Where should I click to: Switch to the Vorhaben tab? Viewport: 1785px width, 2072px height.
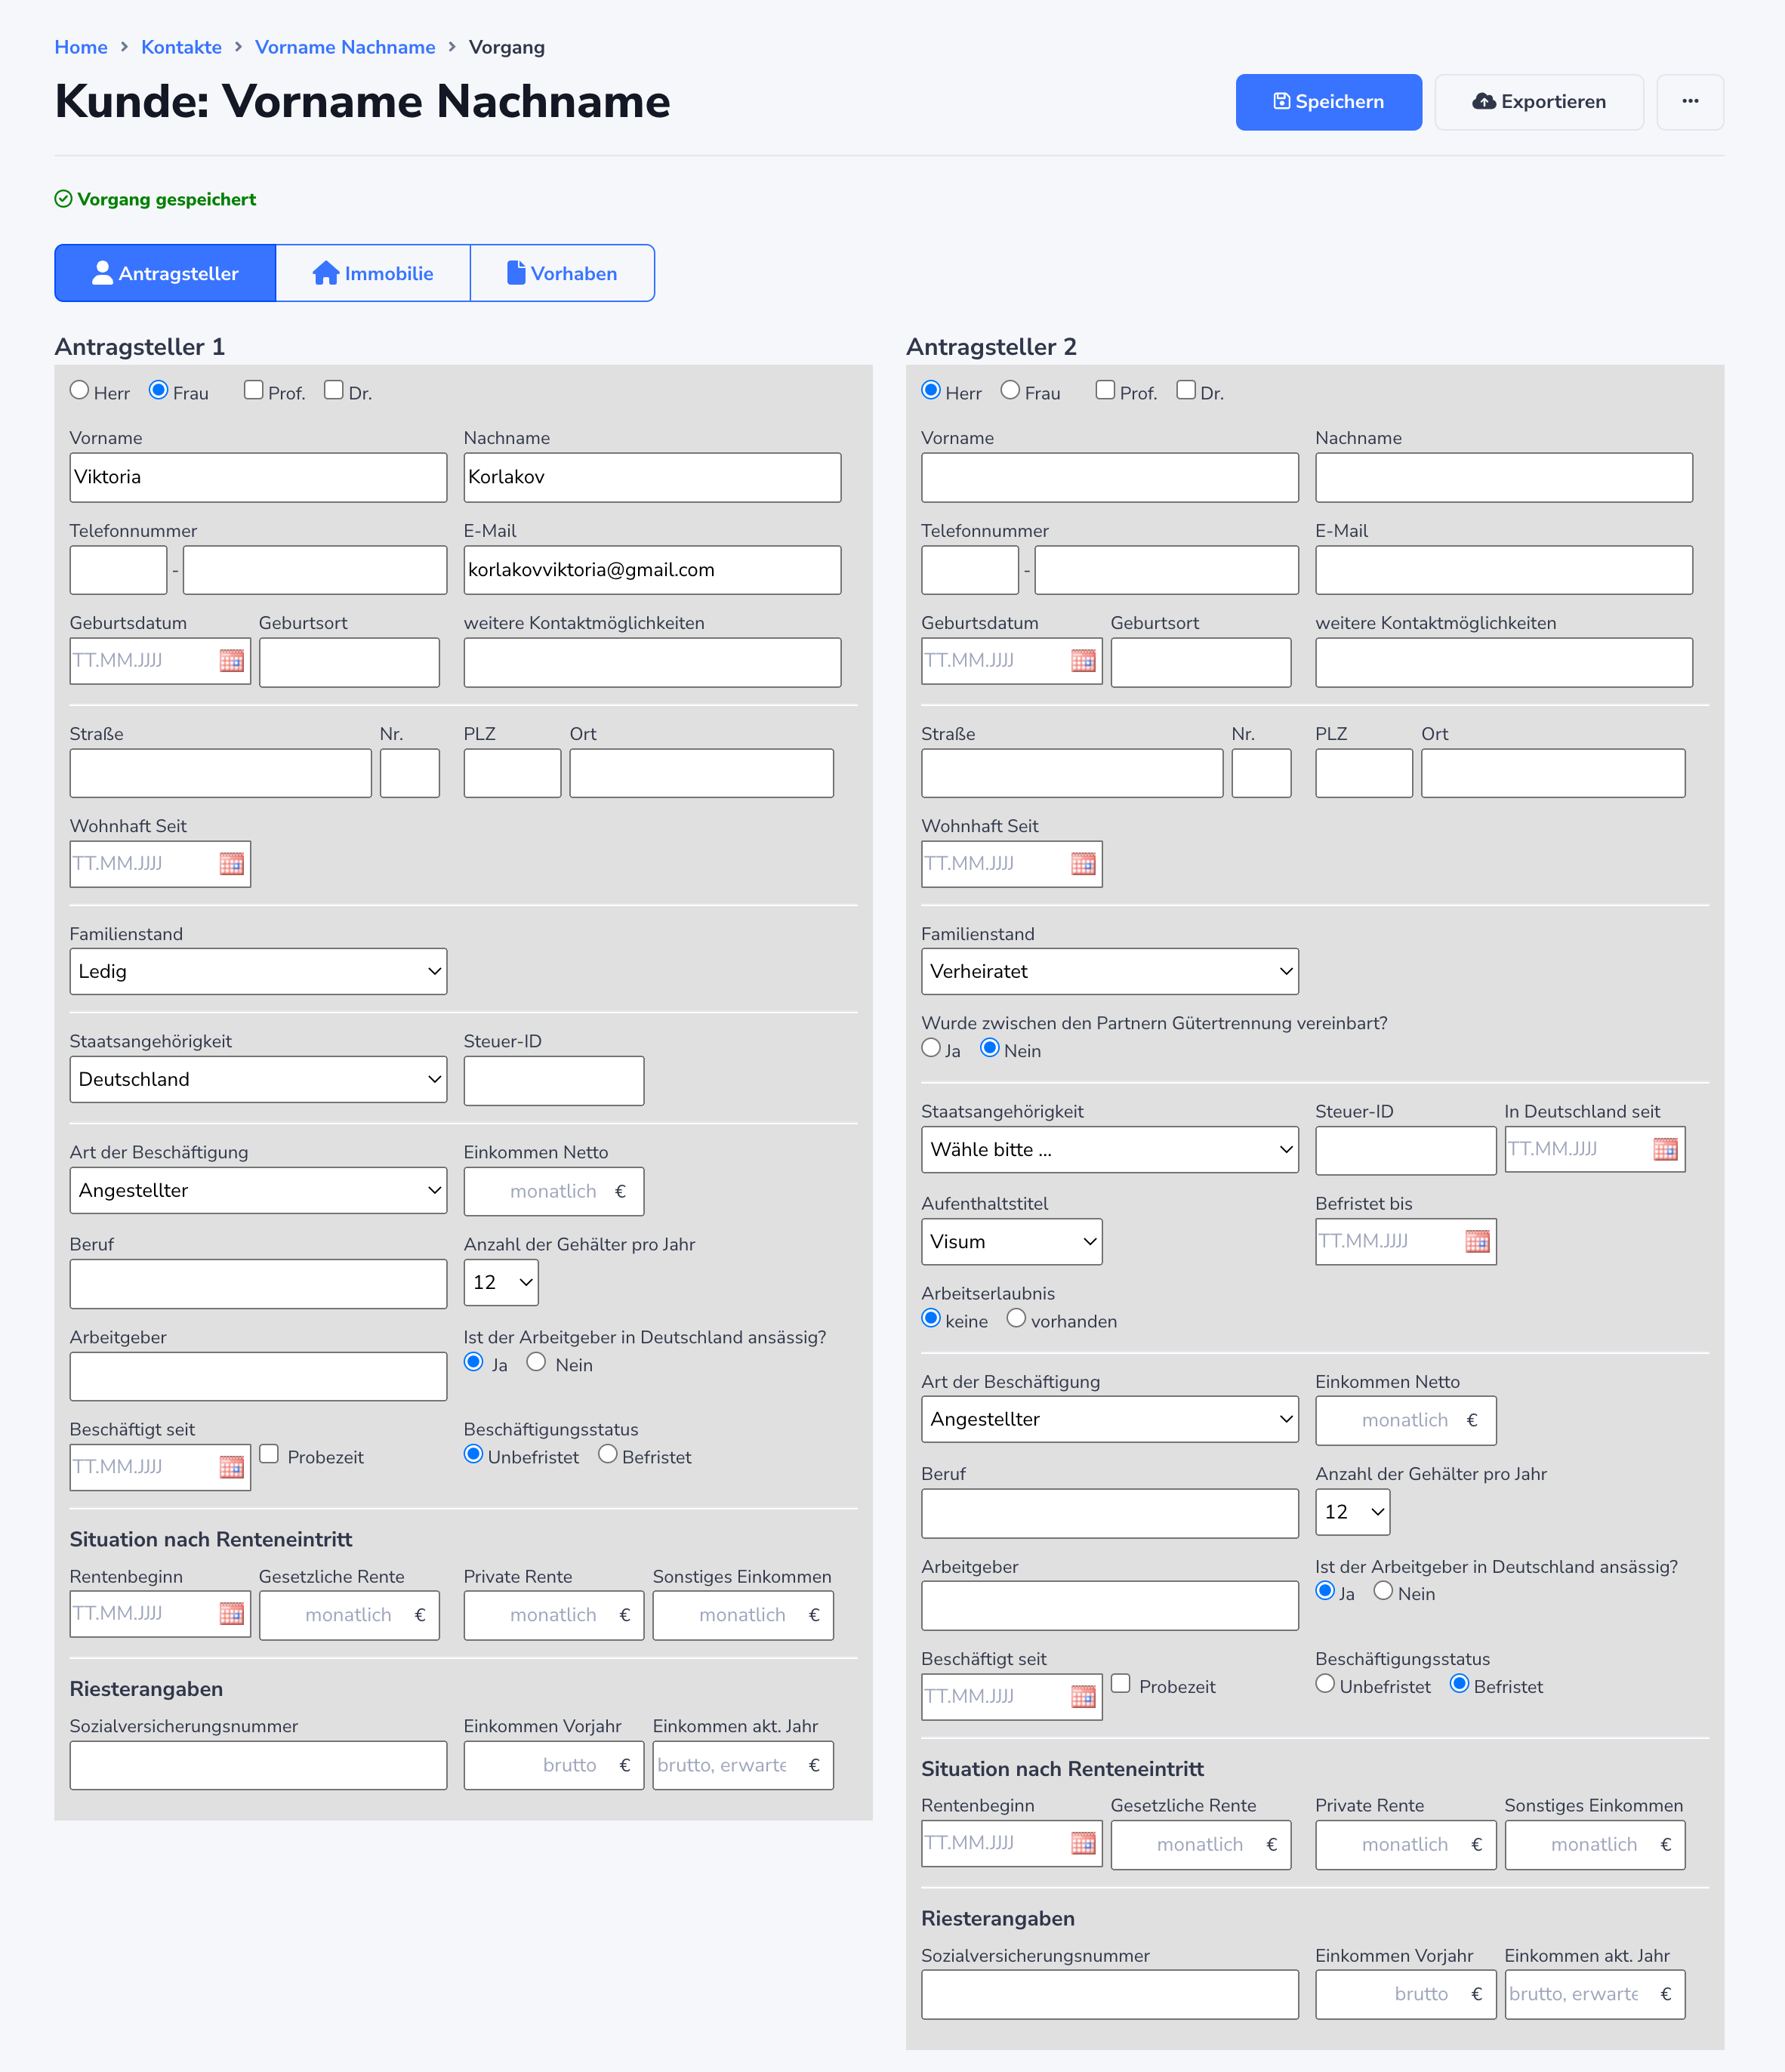click(562, 273)
